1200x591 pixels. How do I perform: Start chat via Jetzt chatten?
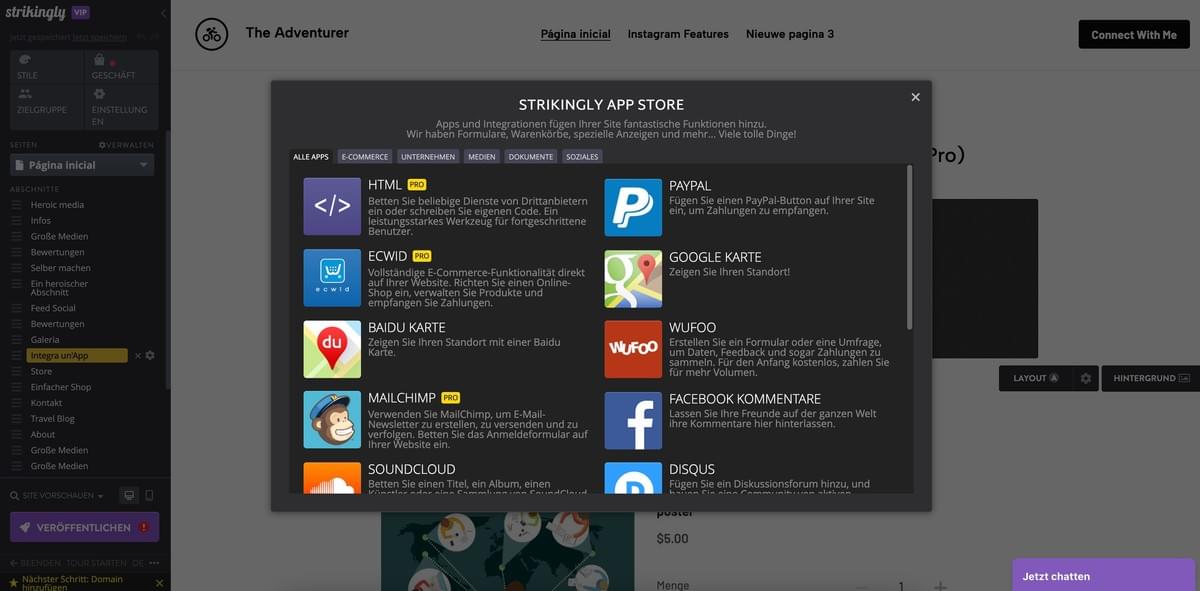point(1106,576)
